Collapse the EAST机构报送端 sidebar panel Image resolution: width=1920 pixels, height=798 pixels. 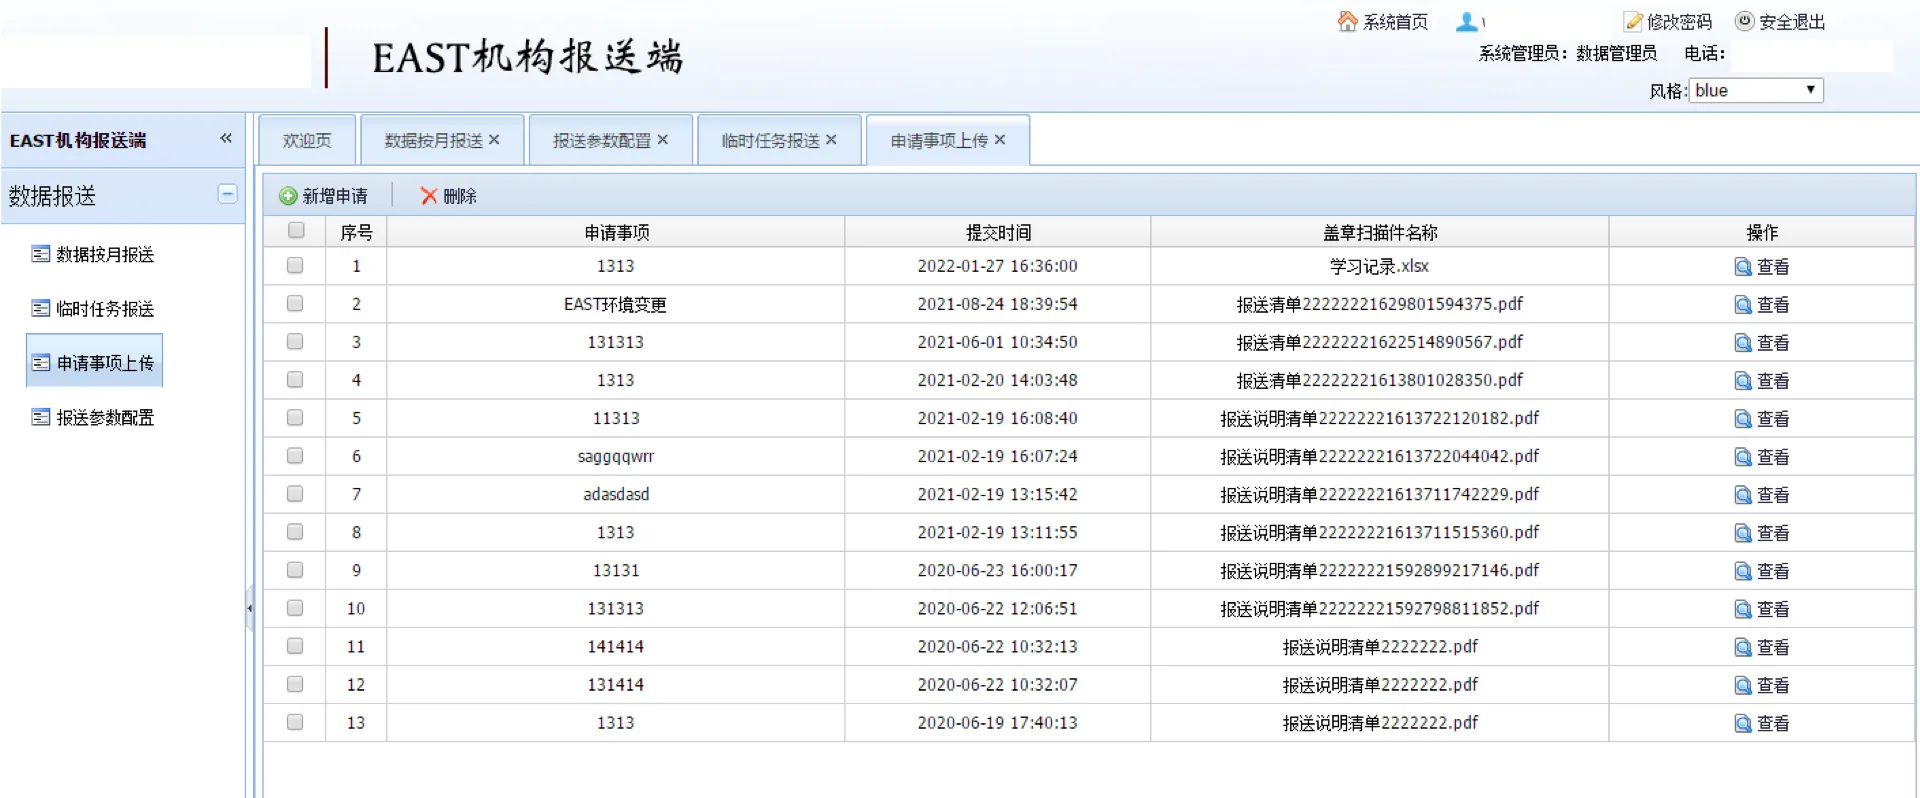[226, 139]
